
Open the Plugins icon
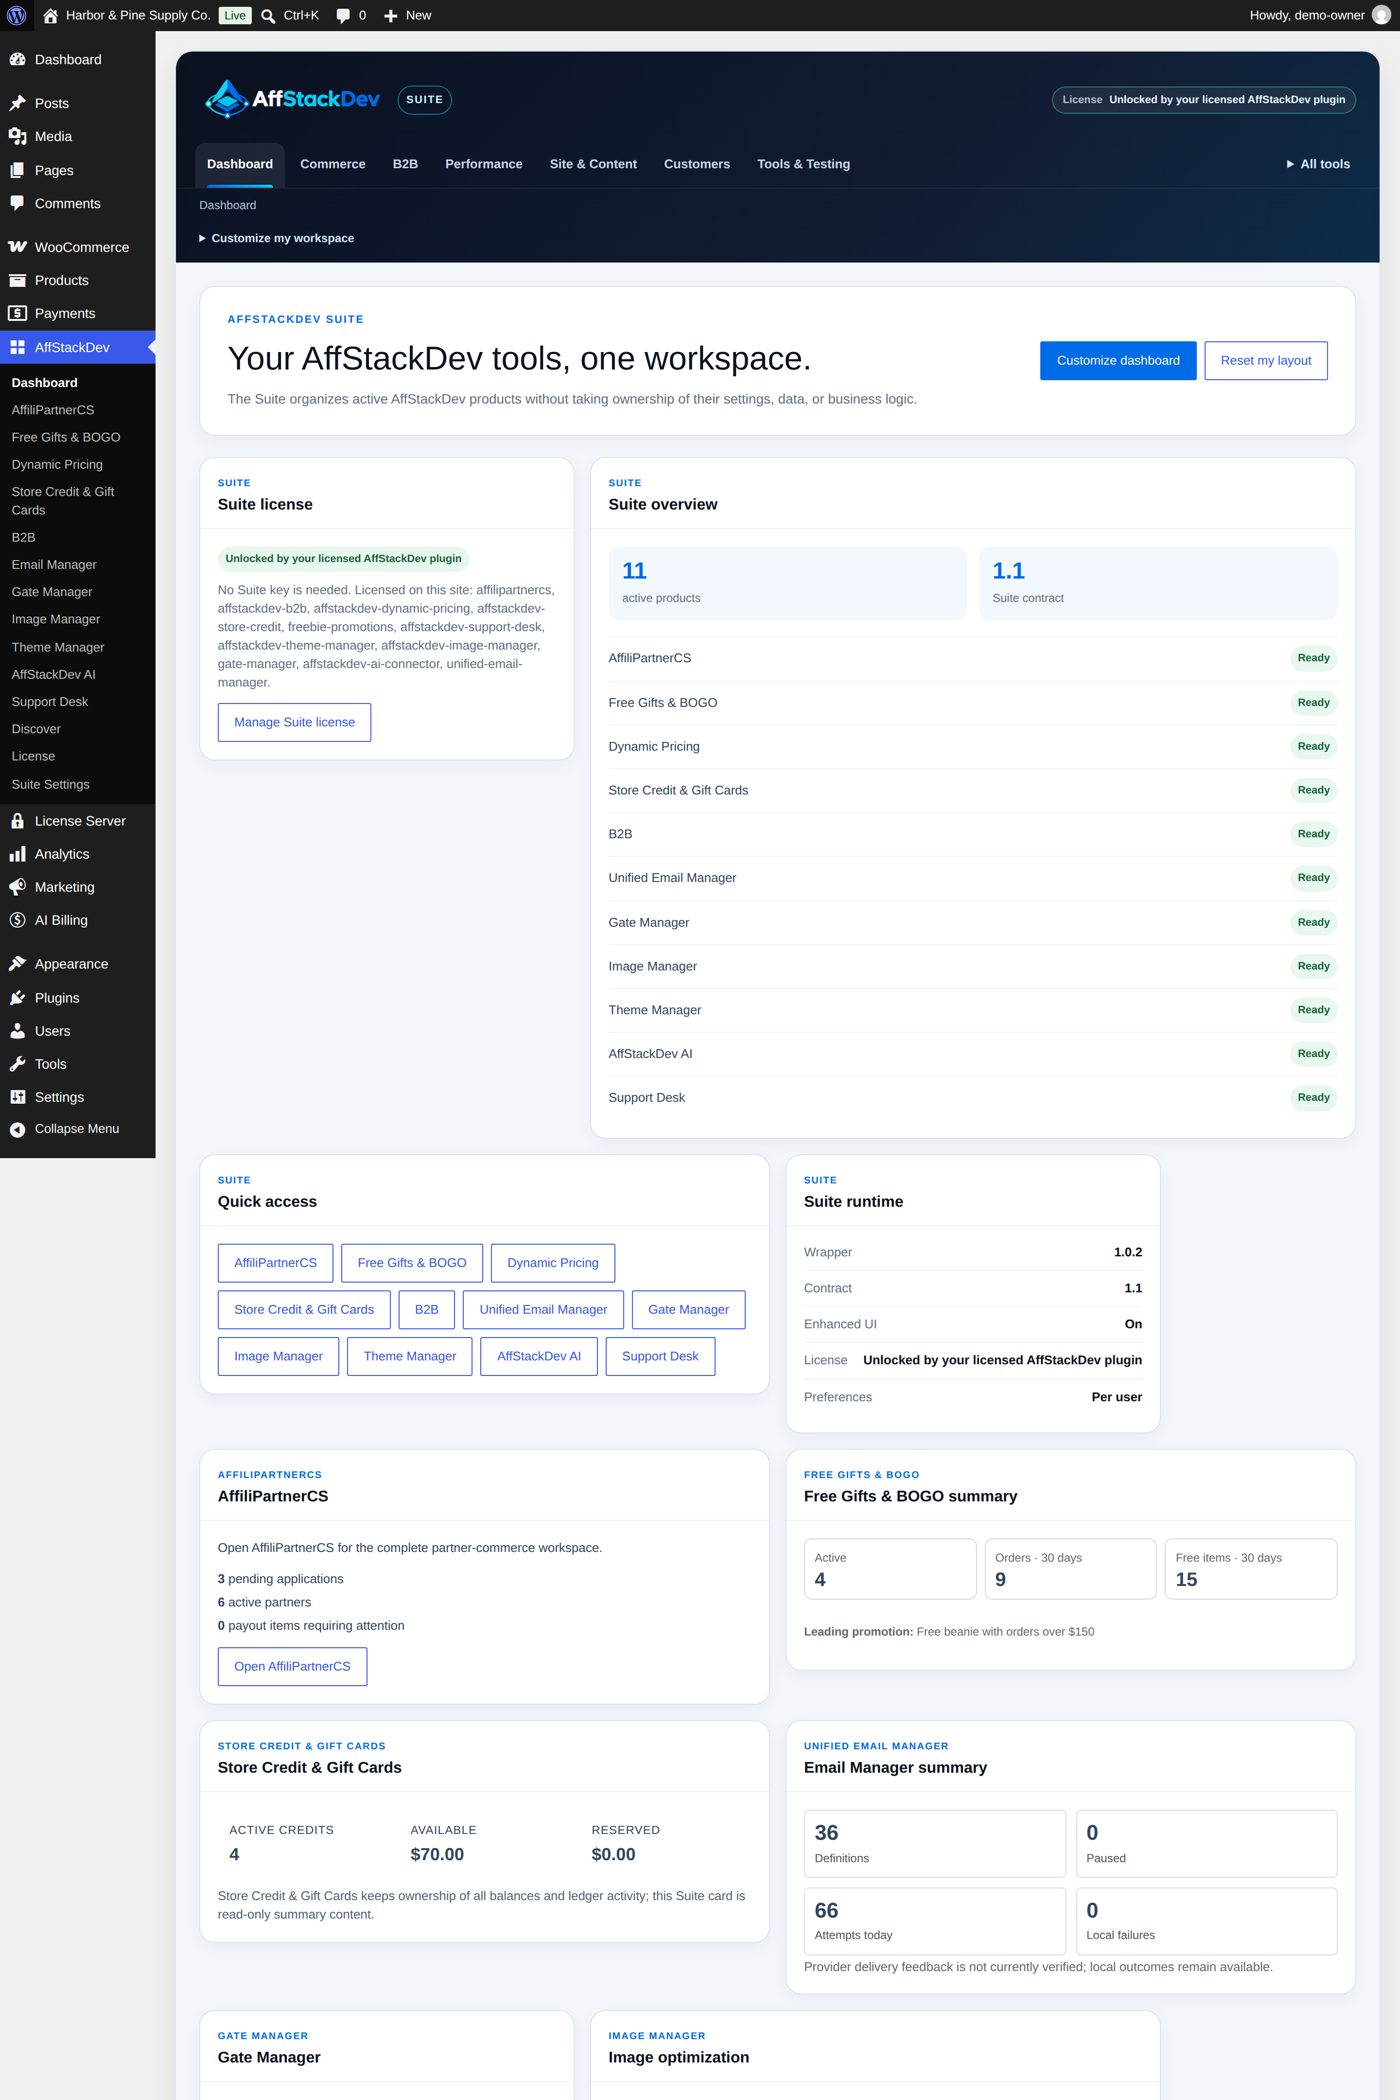[x=17, y=998]
